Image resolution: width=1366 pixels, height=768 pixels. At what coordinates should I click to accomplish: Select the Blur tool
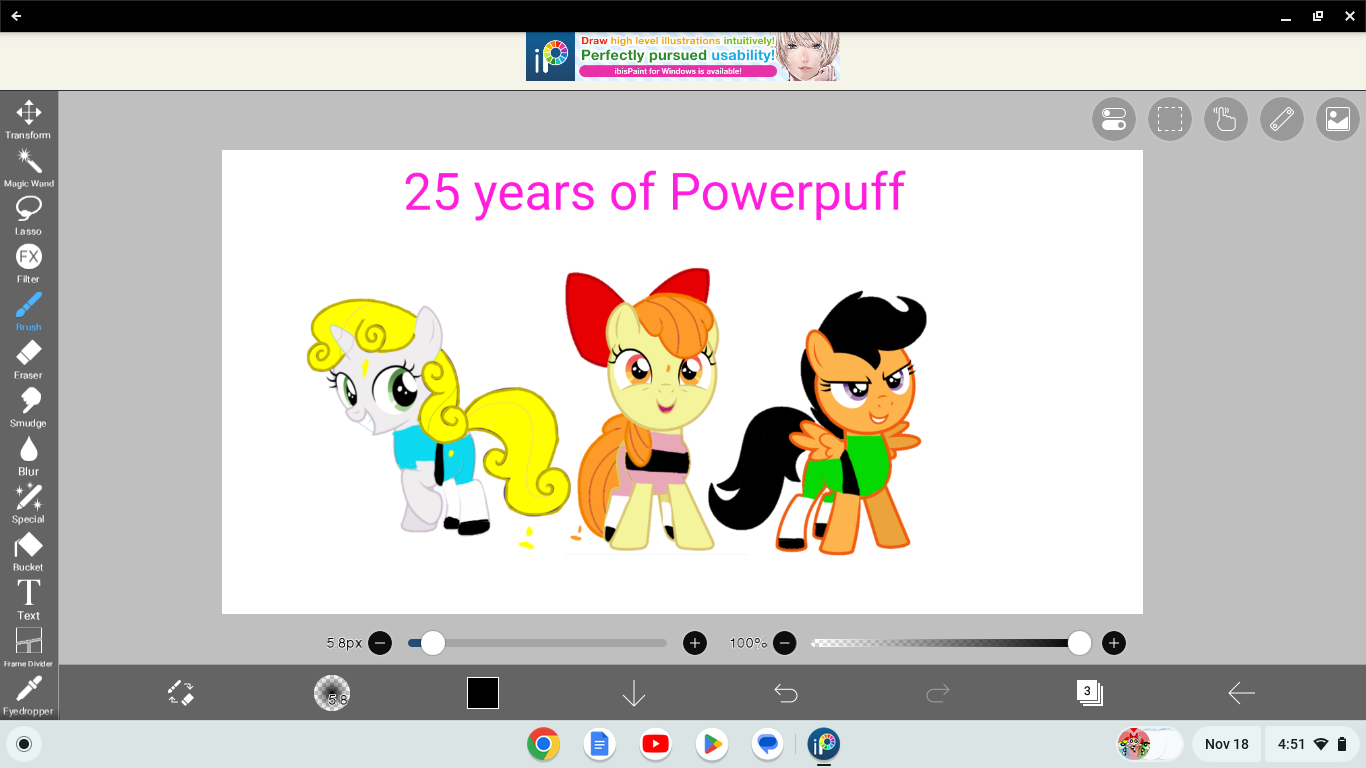coord(28,456)
